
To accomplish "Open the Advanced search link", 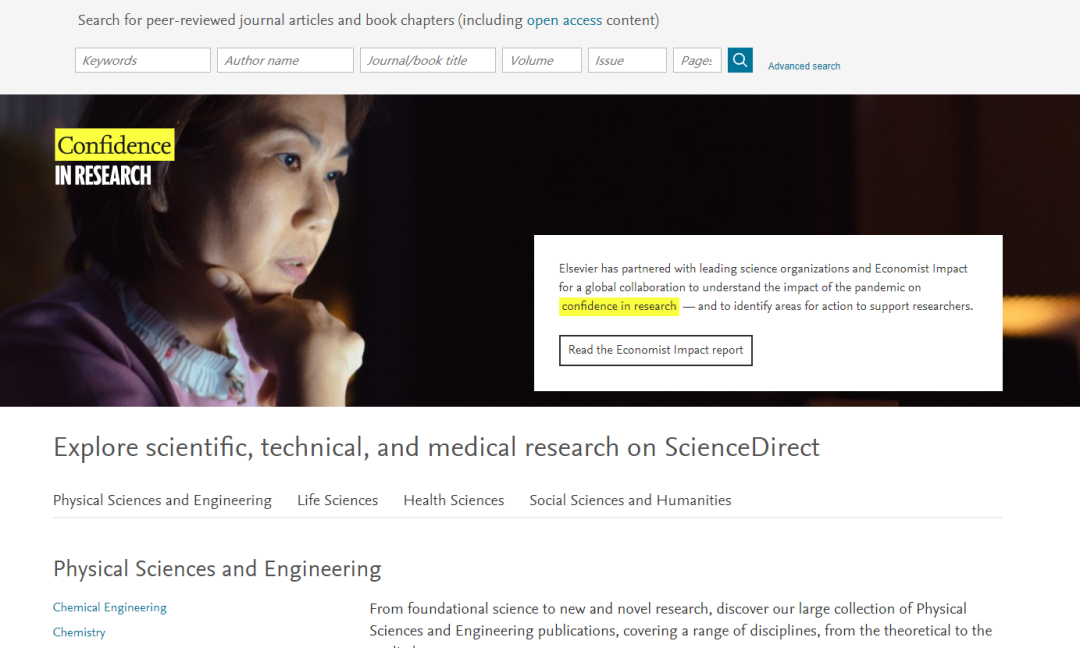I will (x=804, y=66).
